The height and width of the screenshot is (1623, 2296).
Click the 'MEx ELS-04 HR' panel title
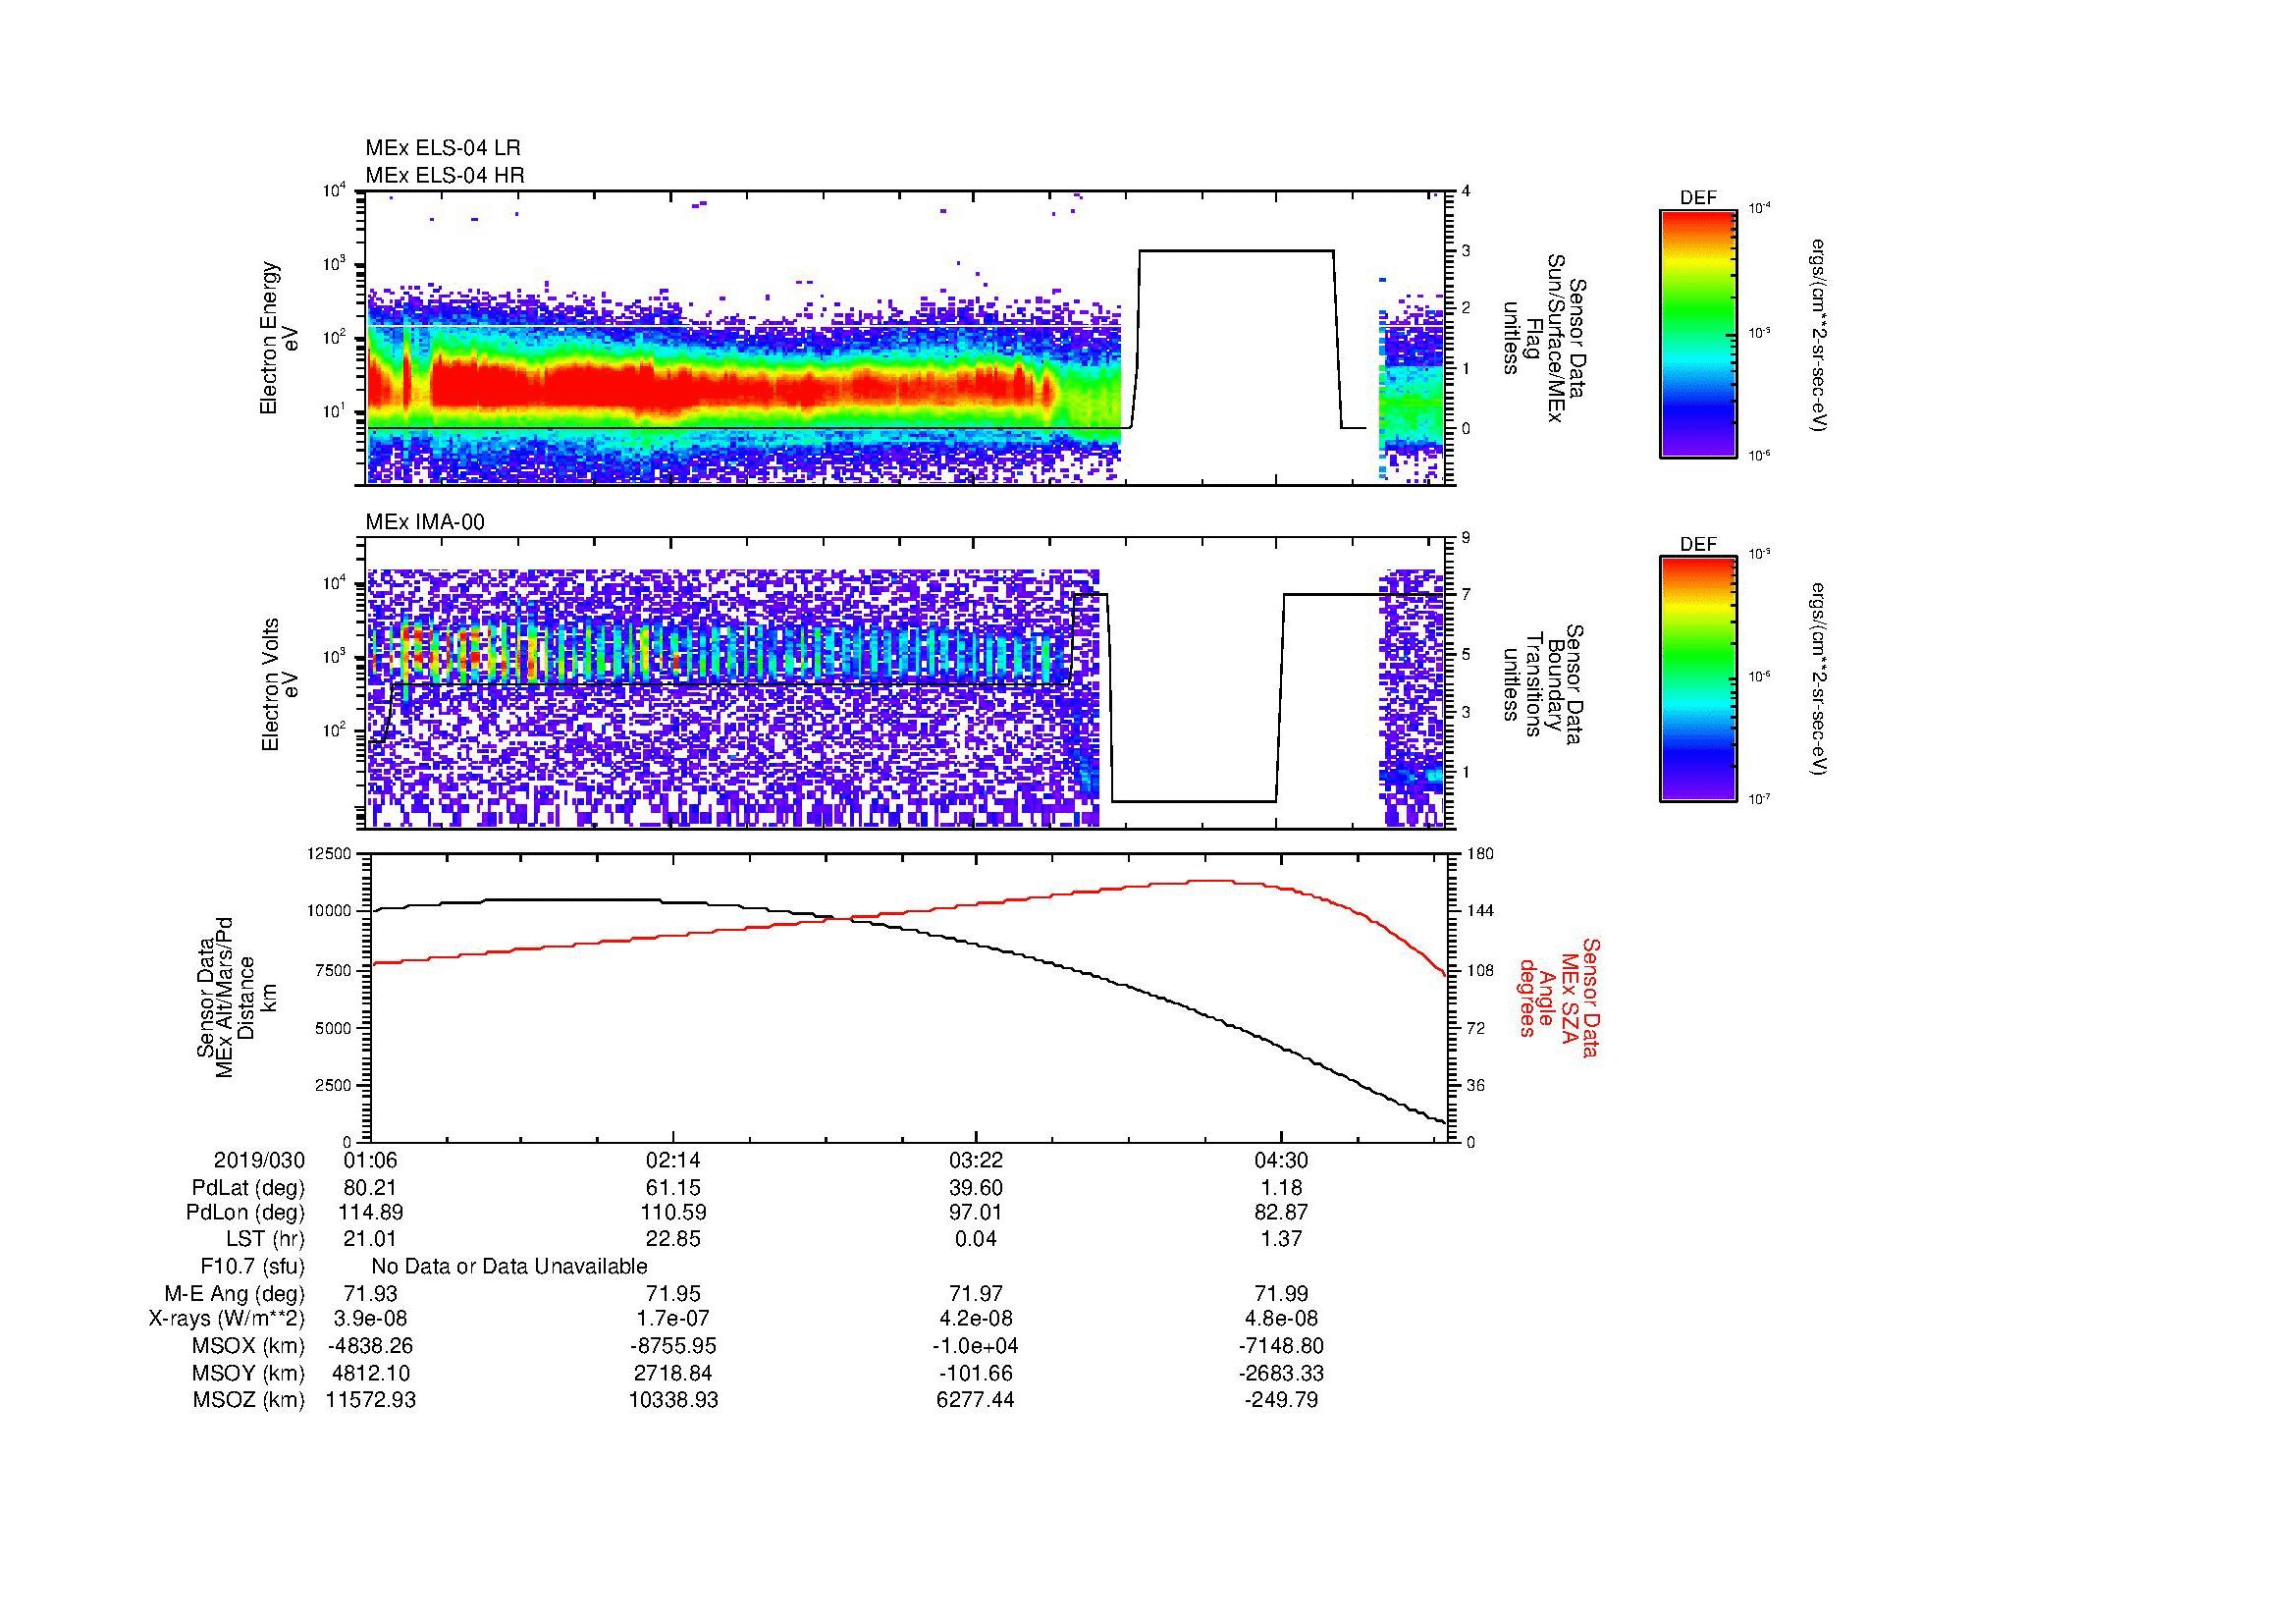click(x=445, y=175)
